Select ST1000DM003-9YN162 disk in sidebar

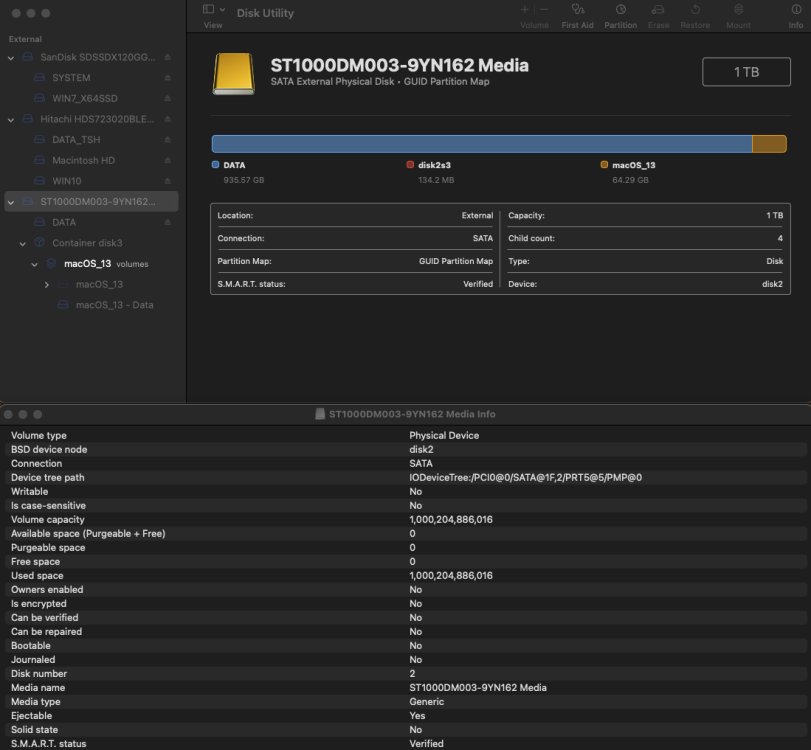click(92, 202)
